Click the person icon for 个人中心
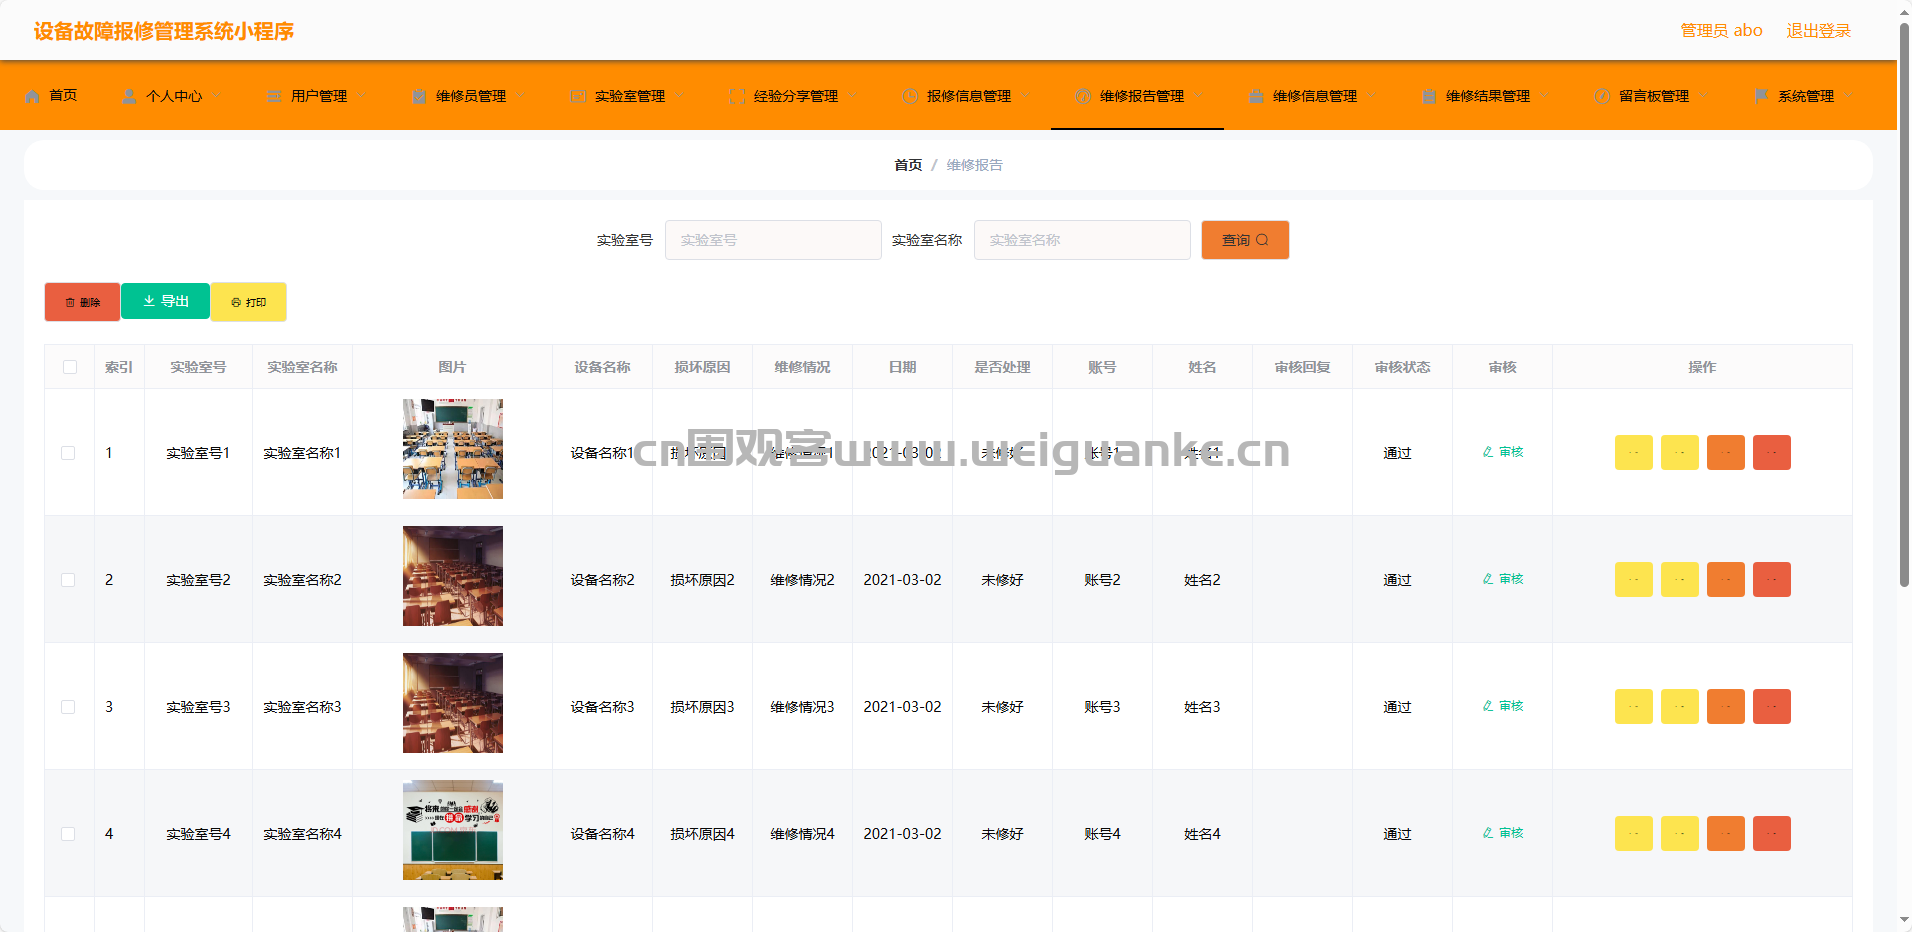The width and height of the screenshot is (1912, 932). (129, 96)
